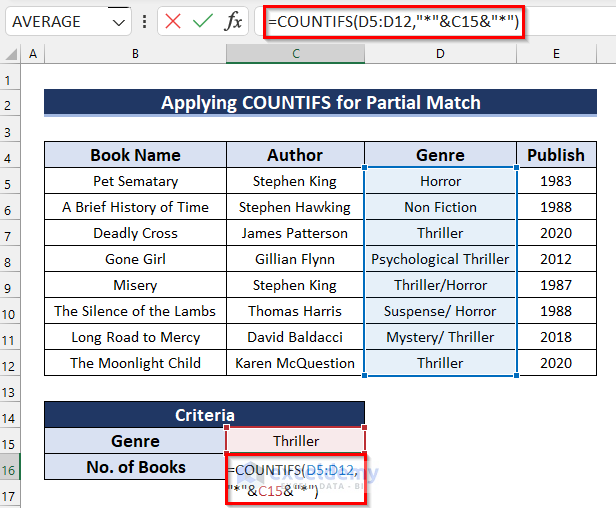The height and width of the screenshot is (508, 616).
Task: Select column D header
Action: click(440, 54)
